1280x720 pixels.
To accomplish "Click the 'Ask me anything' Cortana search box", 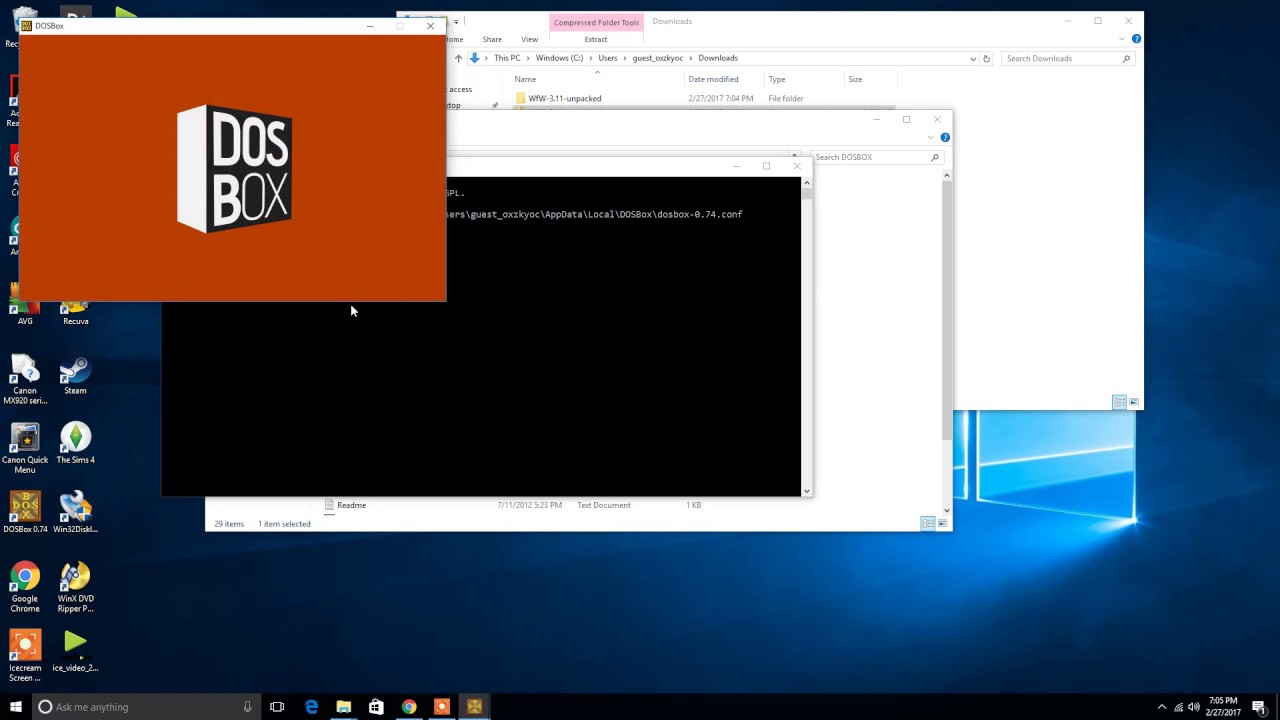I will [x=145, y=707].
